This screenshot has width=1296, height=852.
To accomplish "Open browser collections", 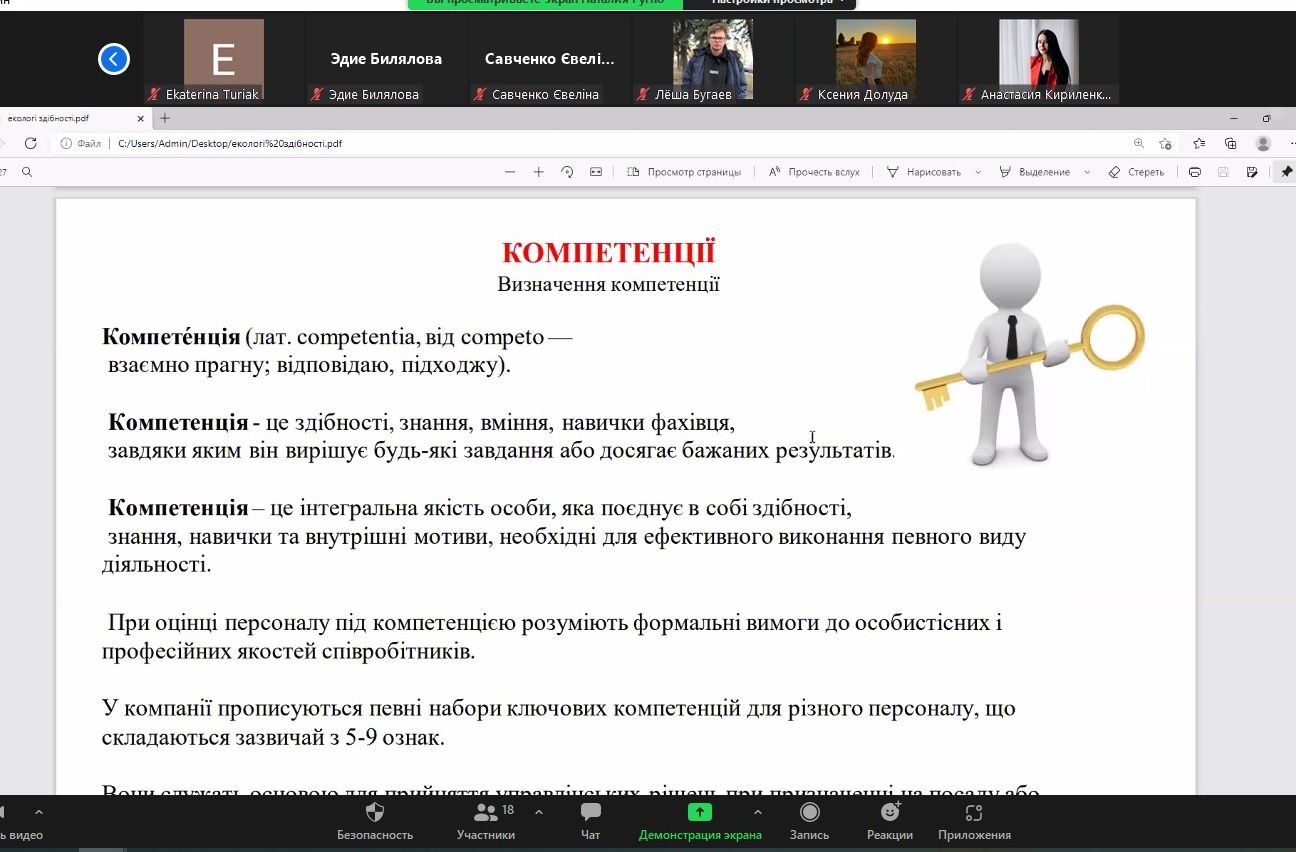I will click(1231, 143).
